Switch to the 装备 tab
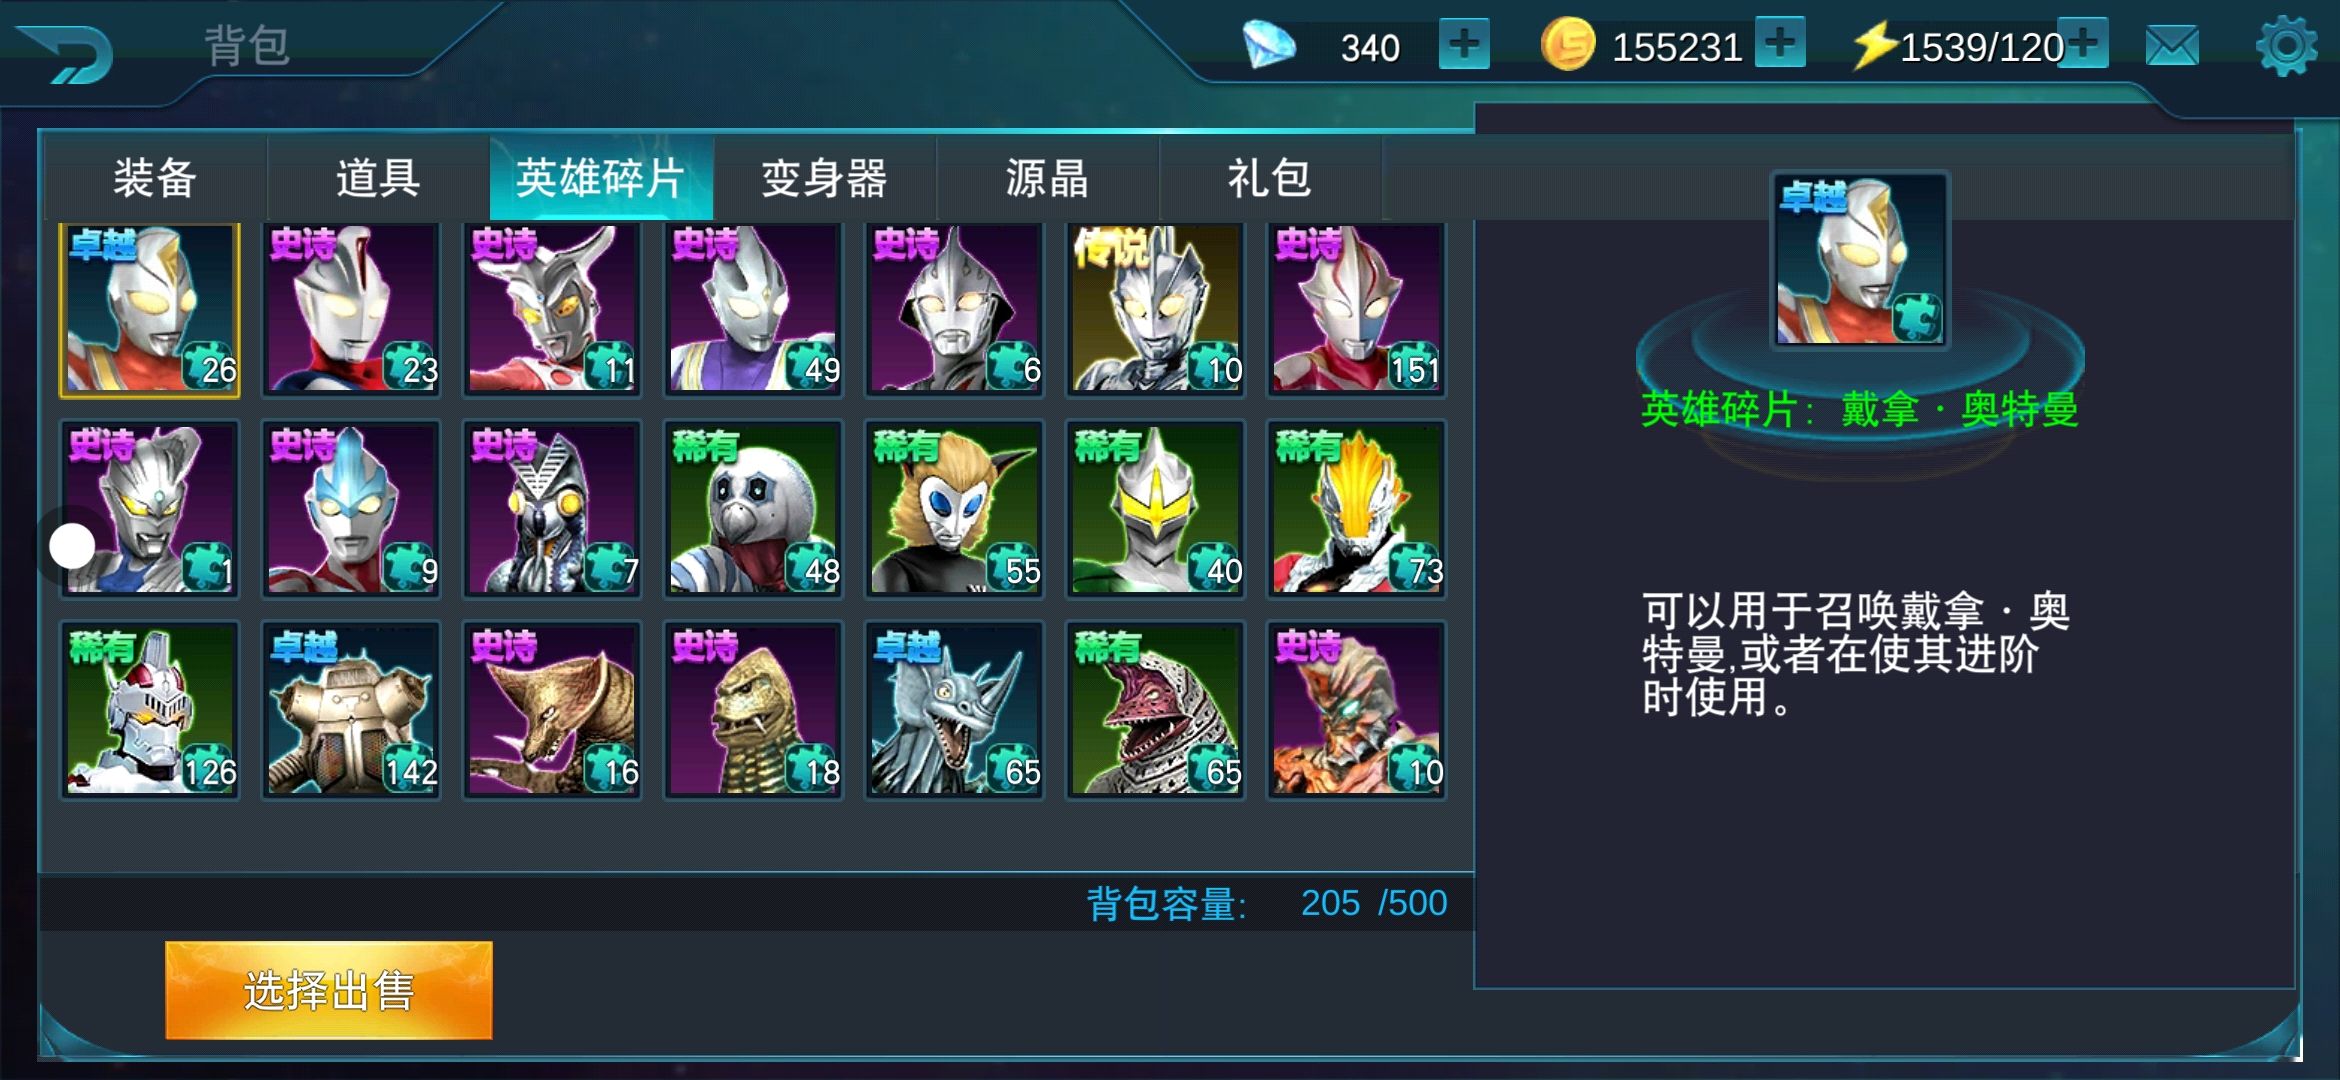The width and height of the screenshot is (2340, 1080). [x=155, y=178]
